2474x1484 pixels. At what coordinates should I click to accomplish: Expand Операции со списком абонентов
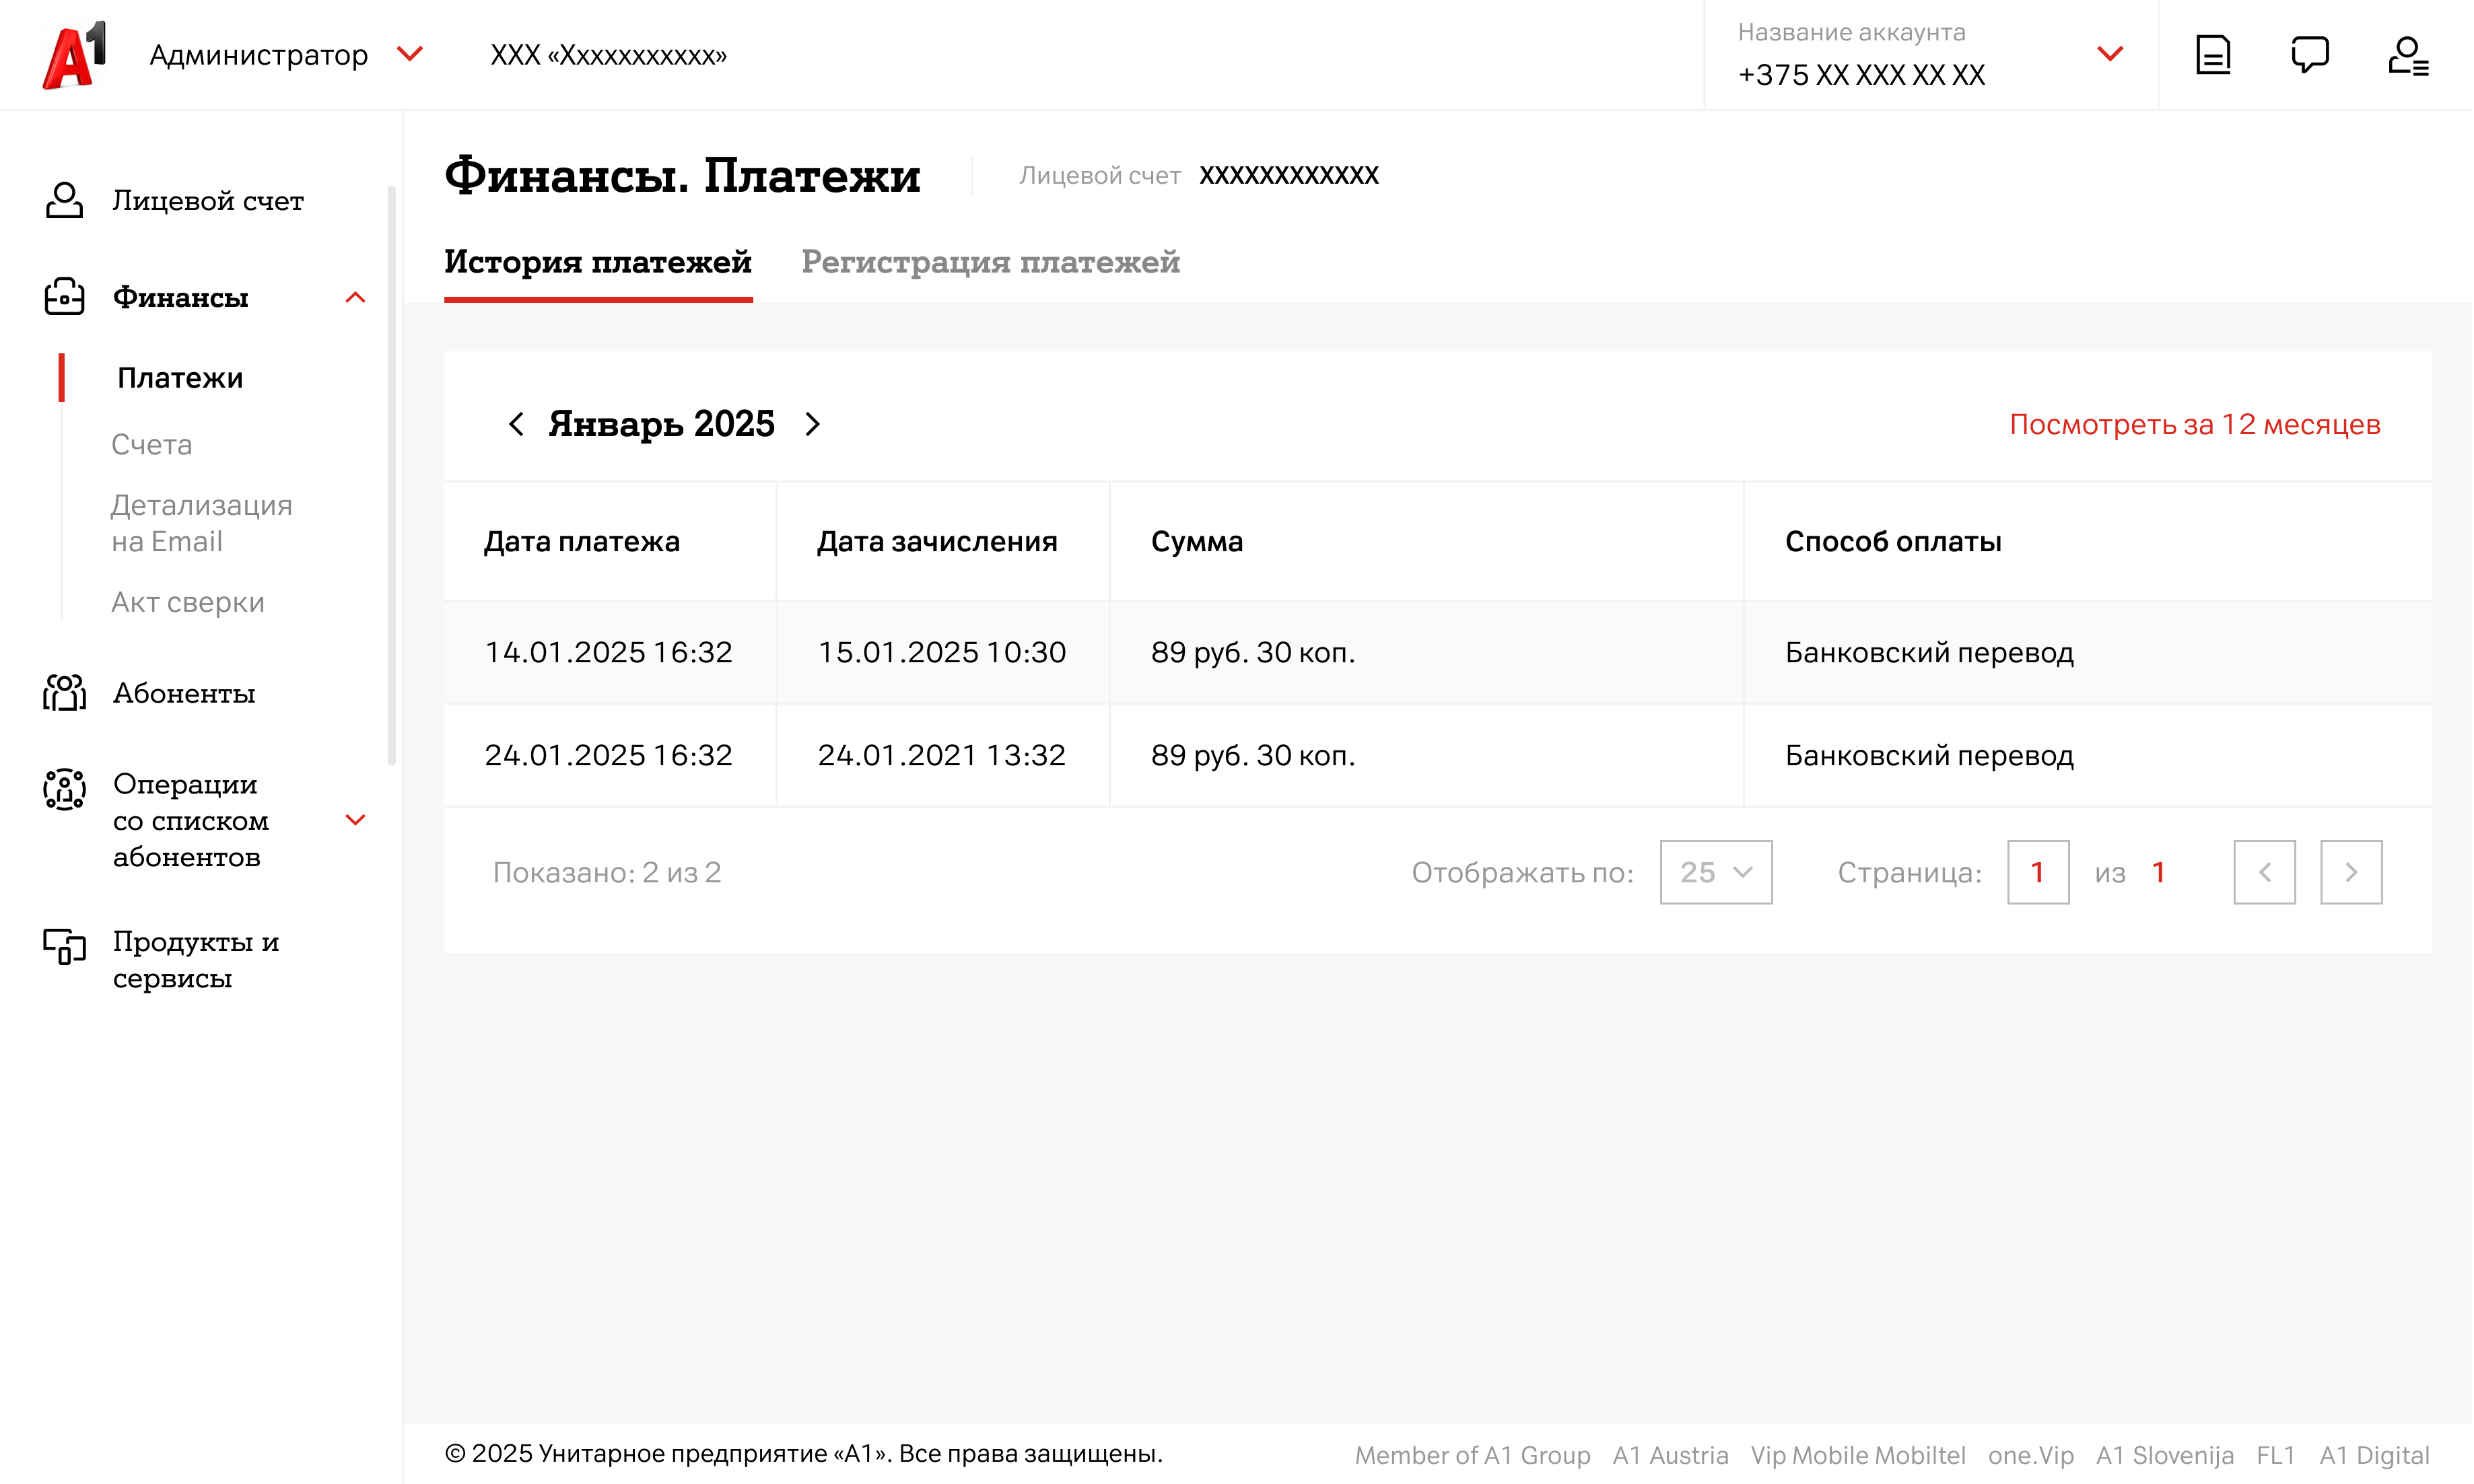pyautogui.click(x=355, y=820)
